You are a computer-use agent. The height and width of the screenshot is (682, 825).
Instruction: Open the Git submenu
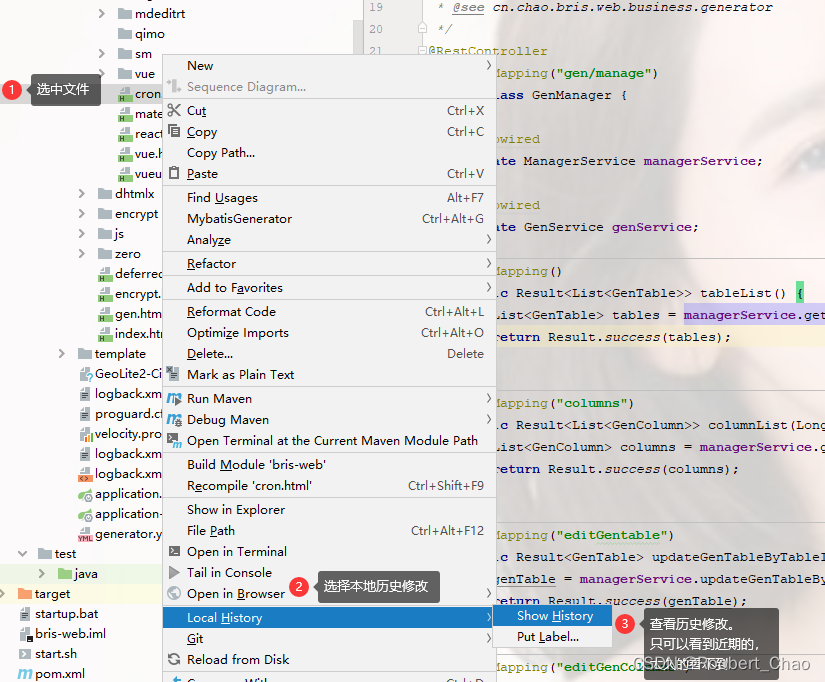click(x=329, y=639)
